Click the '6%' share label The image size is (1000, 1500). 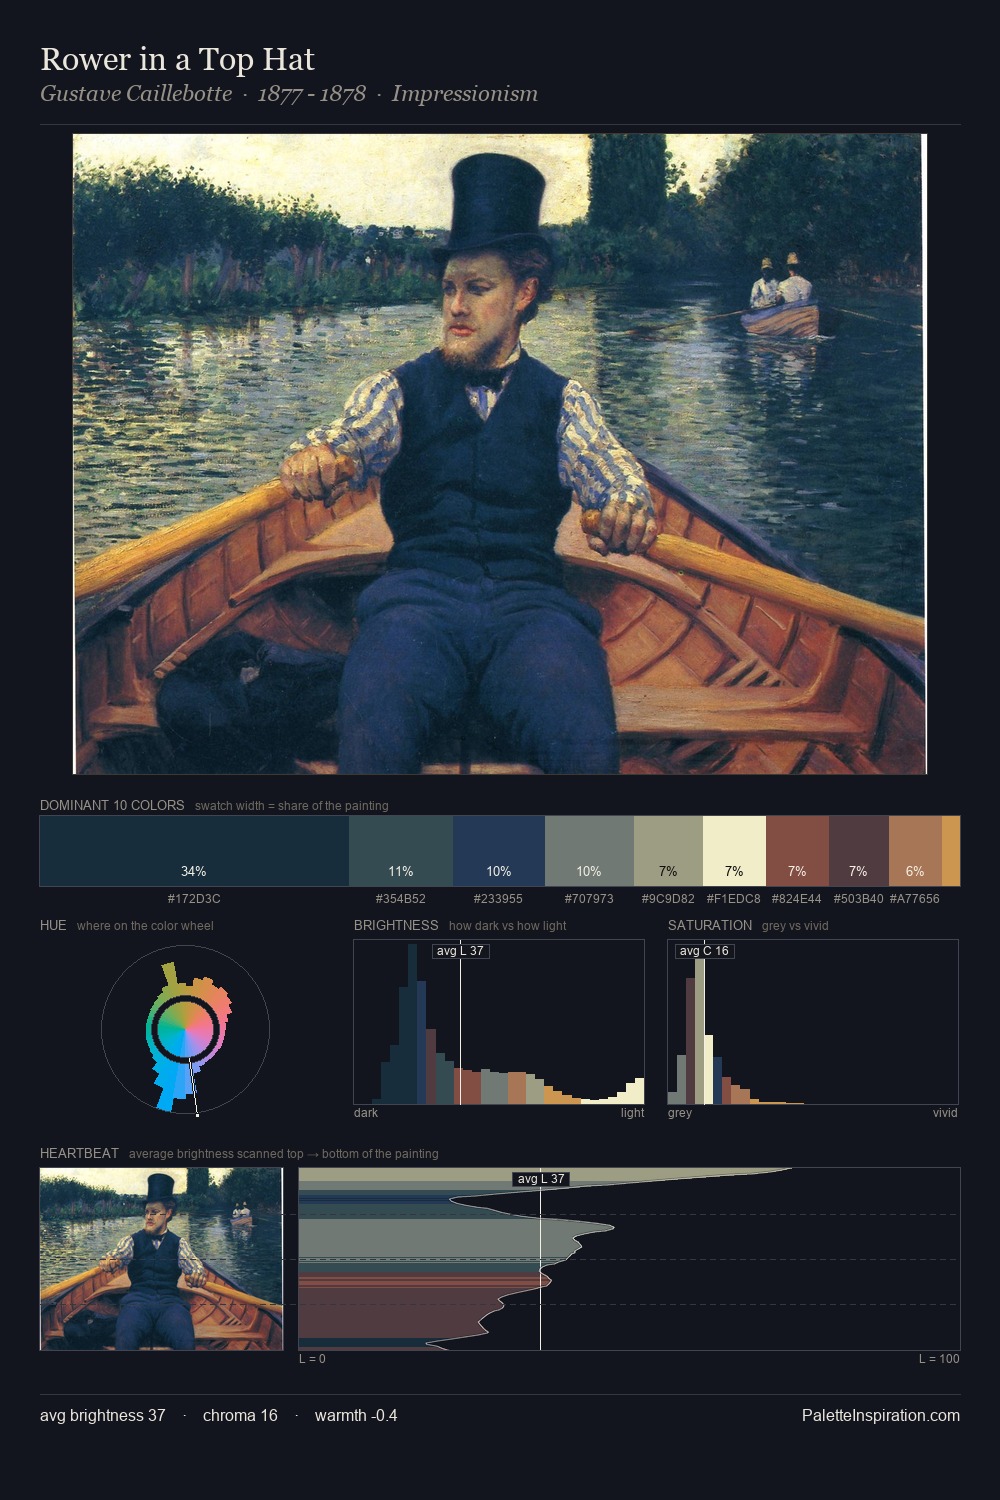tap(915, 871)
